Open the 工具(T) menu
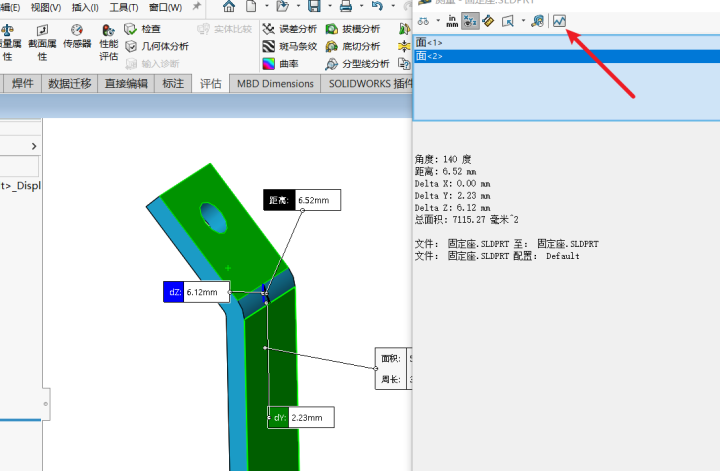 tap(124, 7)
